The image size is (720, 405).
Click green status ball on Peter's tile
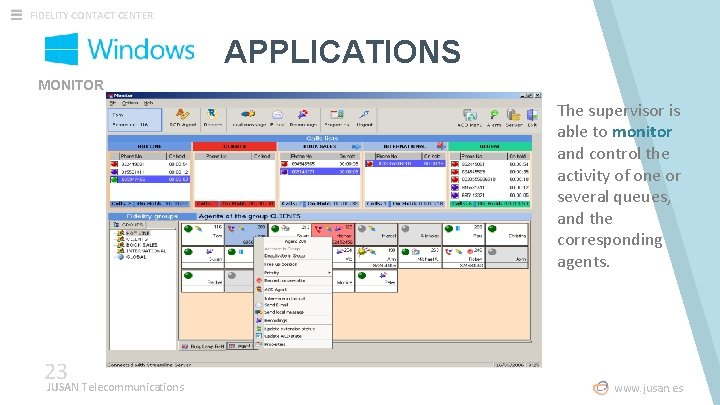coord(362,276)
